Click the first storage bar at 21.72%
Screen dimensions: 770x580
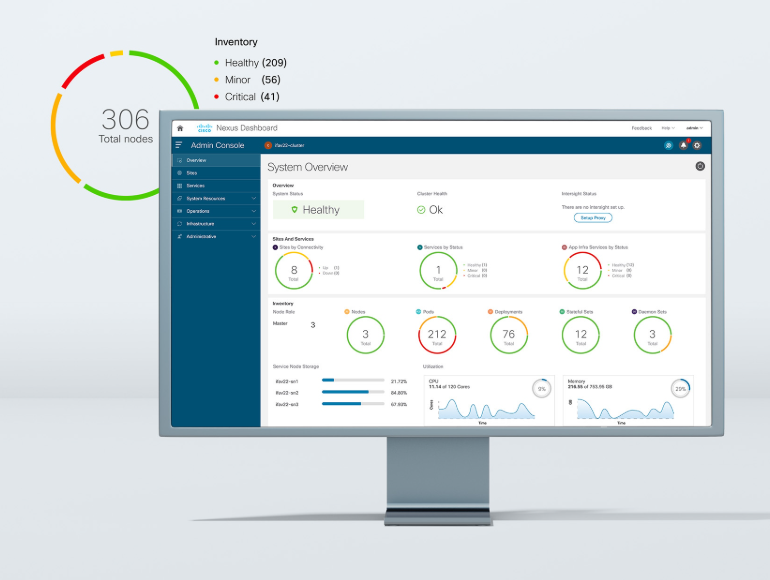point(353,380)
